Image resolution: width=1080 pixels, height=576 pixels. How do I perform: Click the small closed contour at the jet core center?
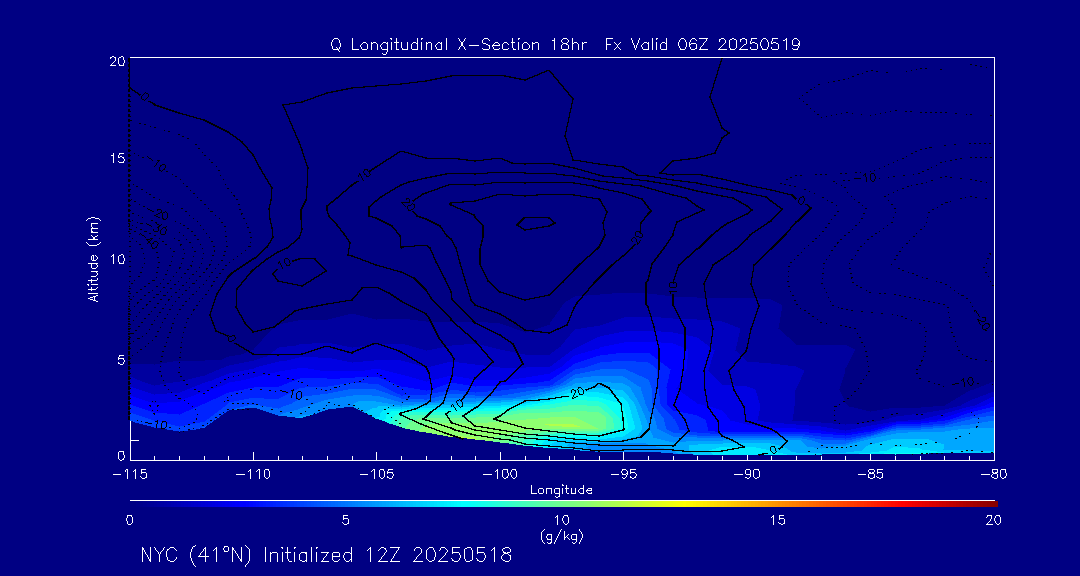(537, 223)
